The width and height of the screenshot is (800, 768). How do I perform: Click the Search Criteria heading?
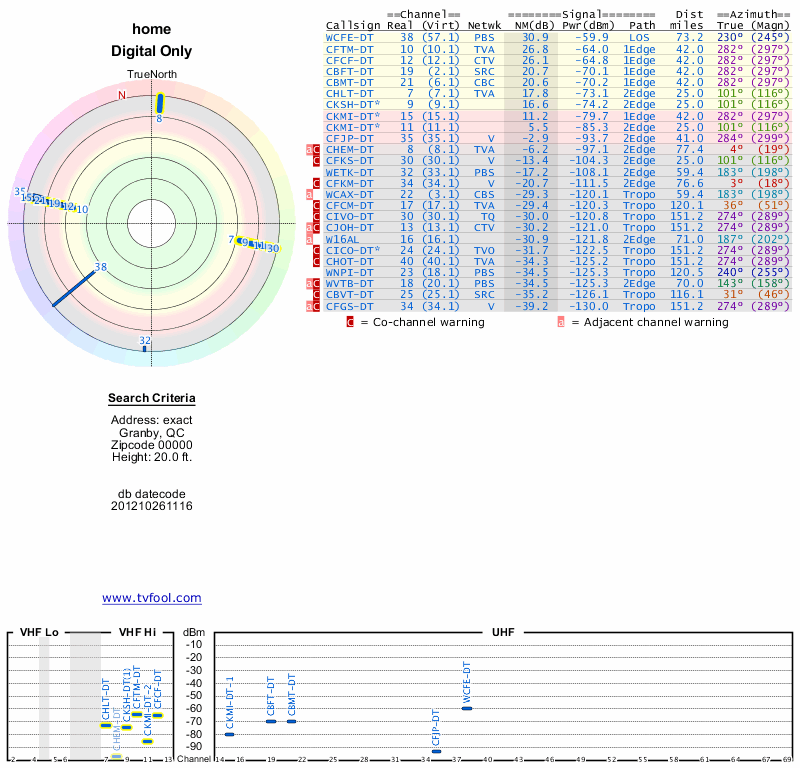point(152,398)
